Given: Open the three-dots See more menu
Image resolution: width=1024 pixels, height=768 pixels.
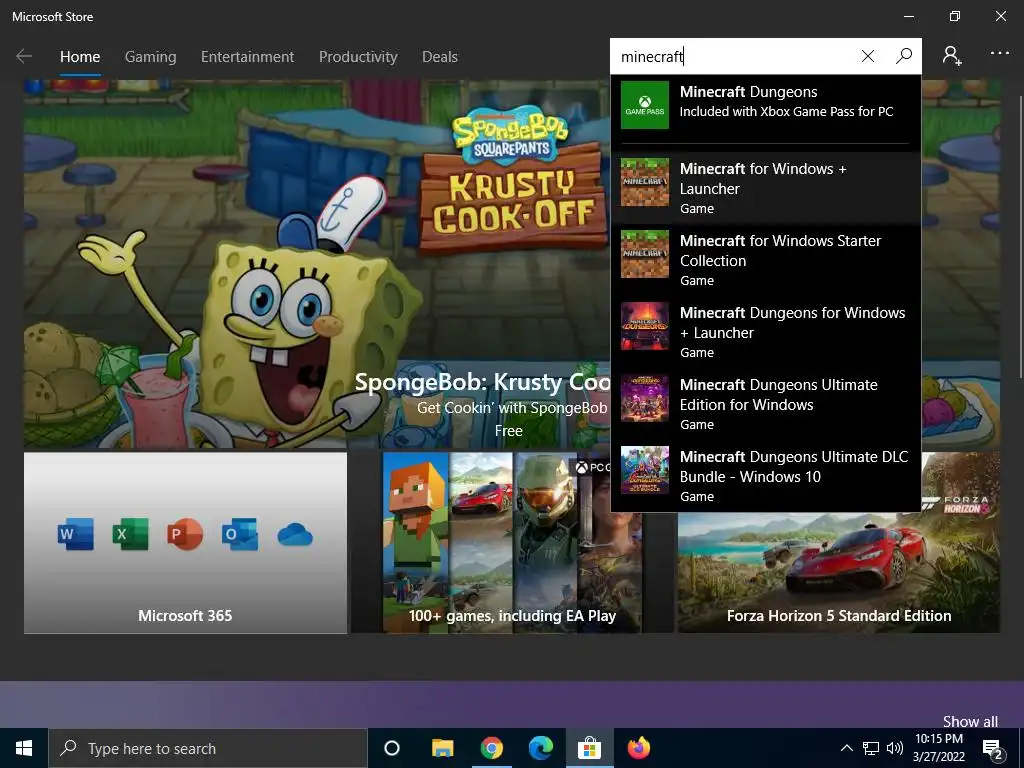Looking at the screenshot, I should tap(1000, 54).
